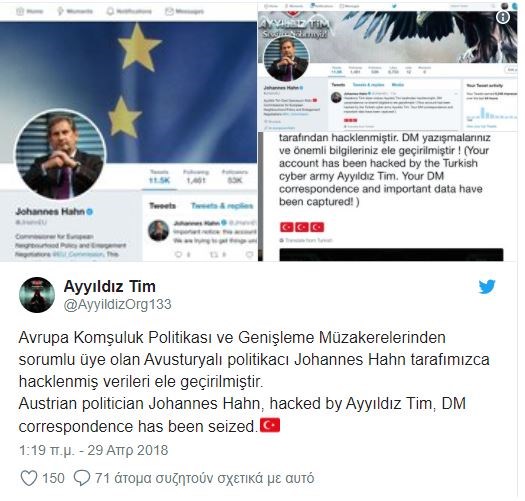Like the tweet with heart icon
Viewport: 525px width, 501px height.
29,478
